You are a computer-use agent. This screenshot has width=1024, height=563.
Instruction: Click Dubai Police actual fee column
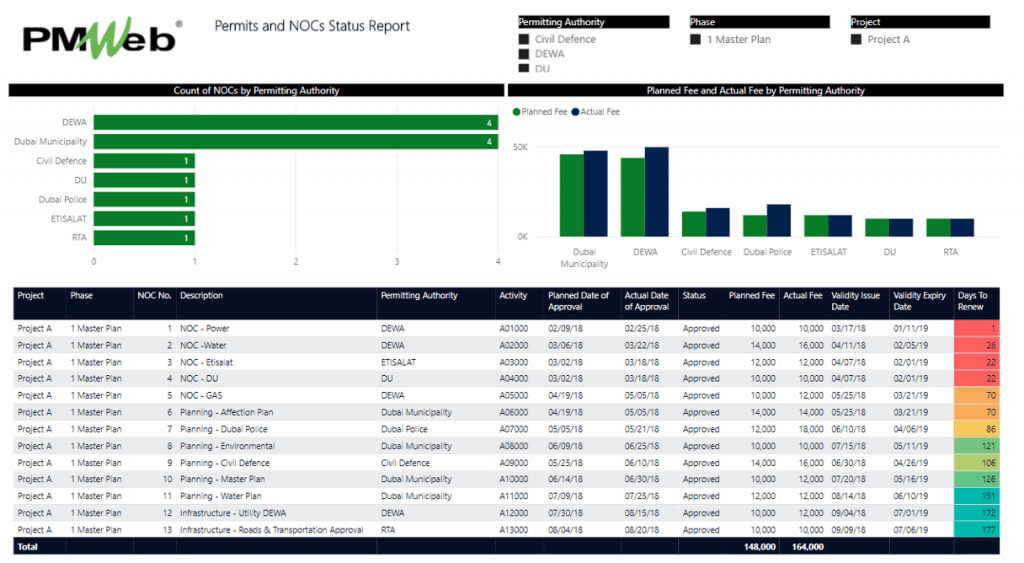pos(779,221)
